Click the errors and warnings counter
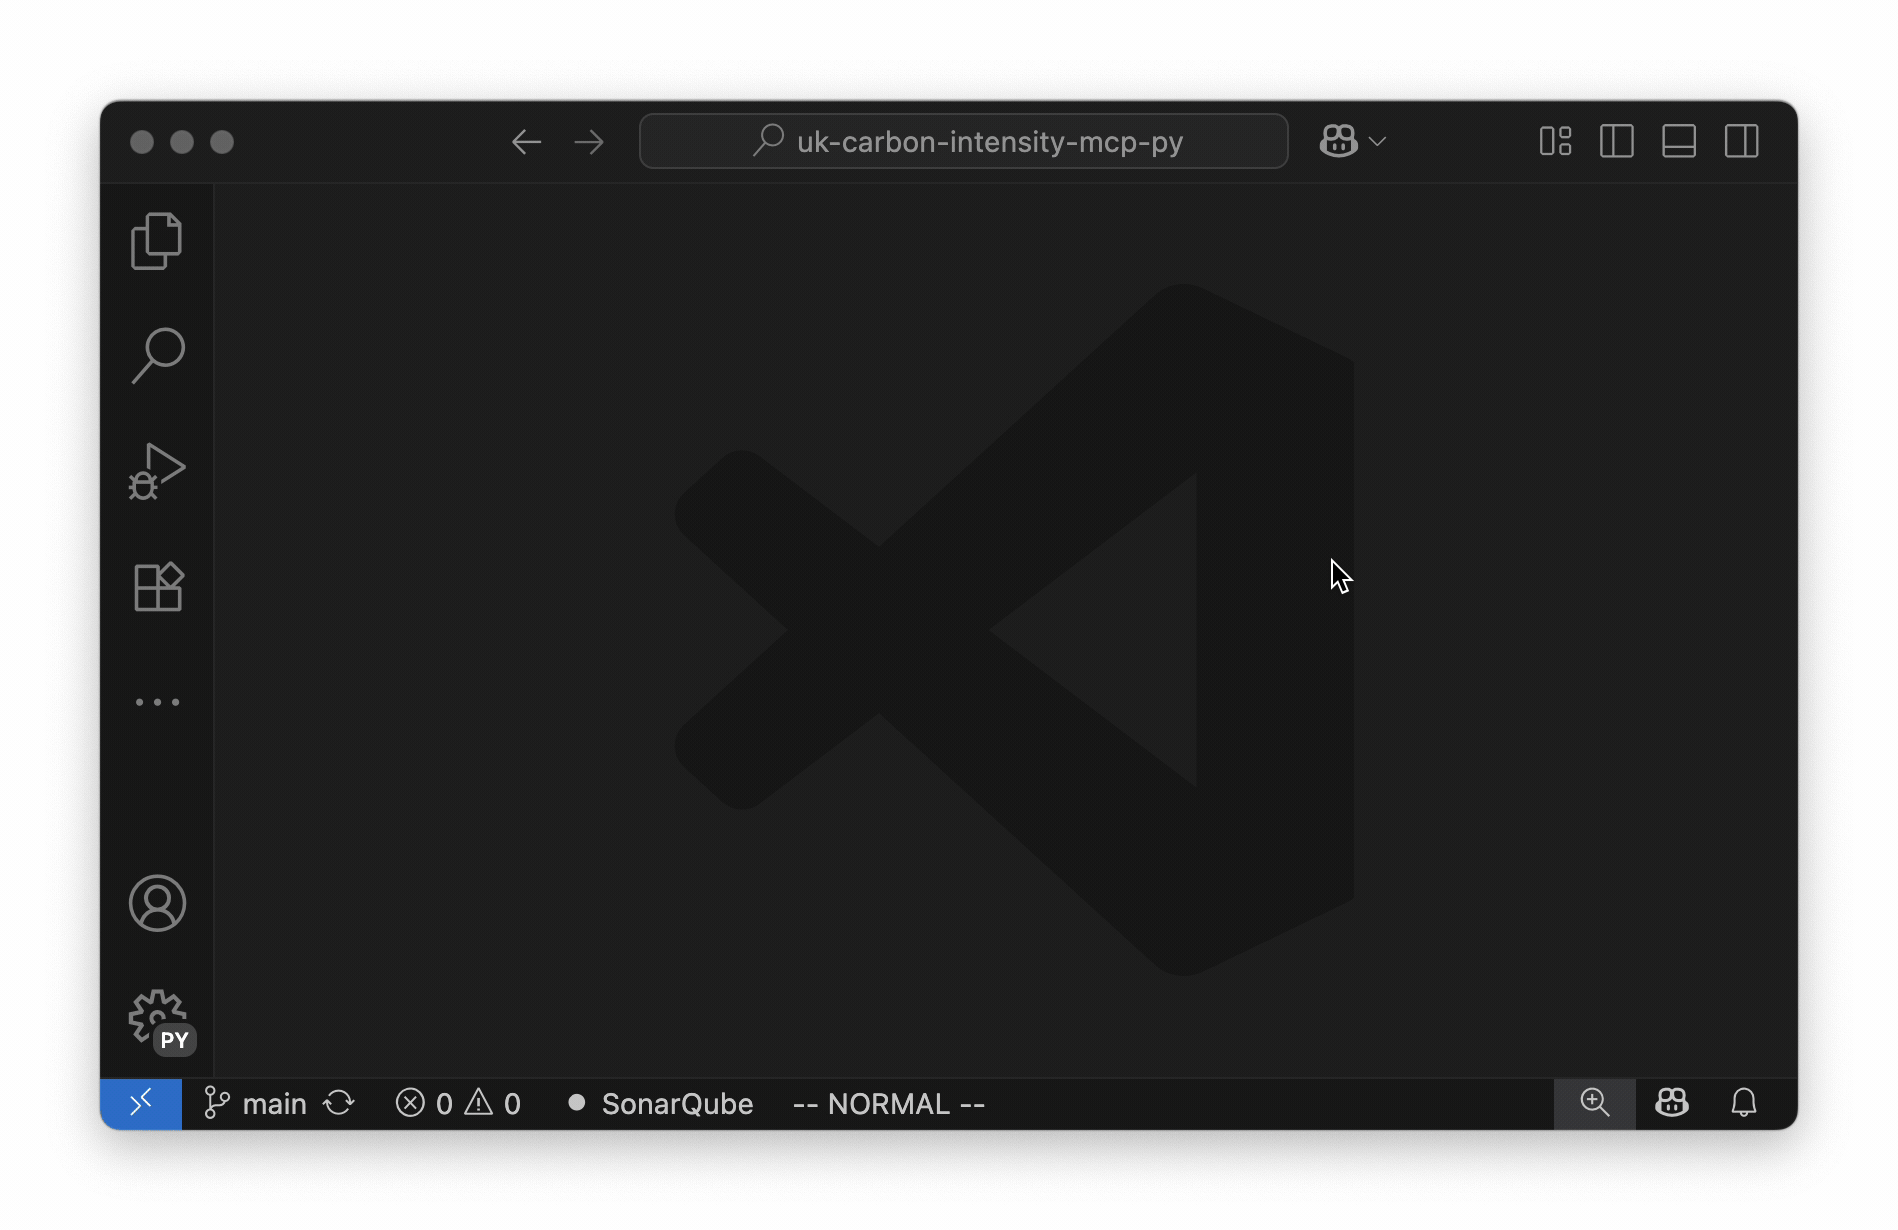This screenshot has width=1898, height=1230. pos(457,1103)
